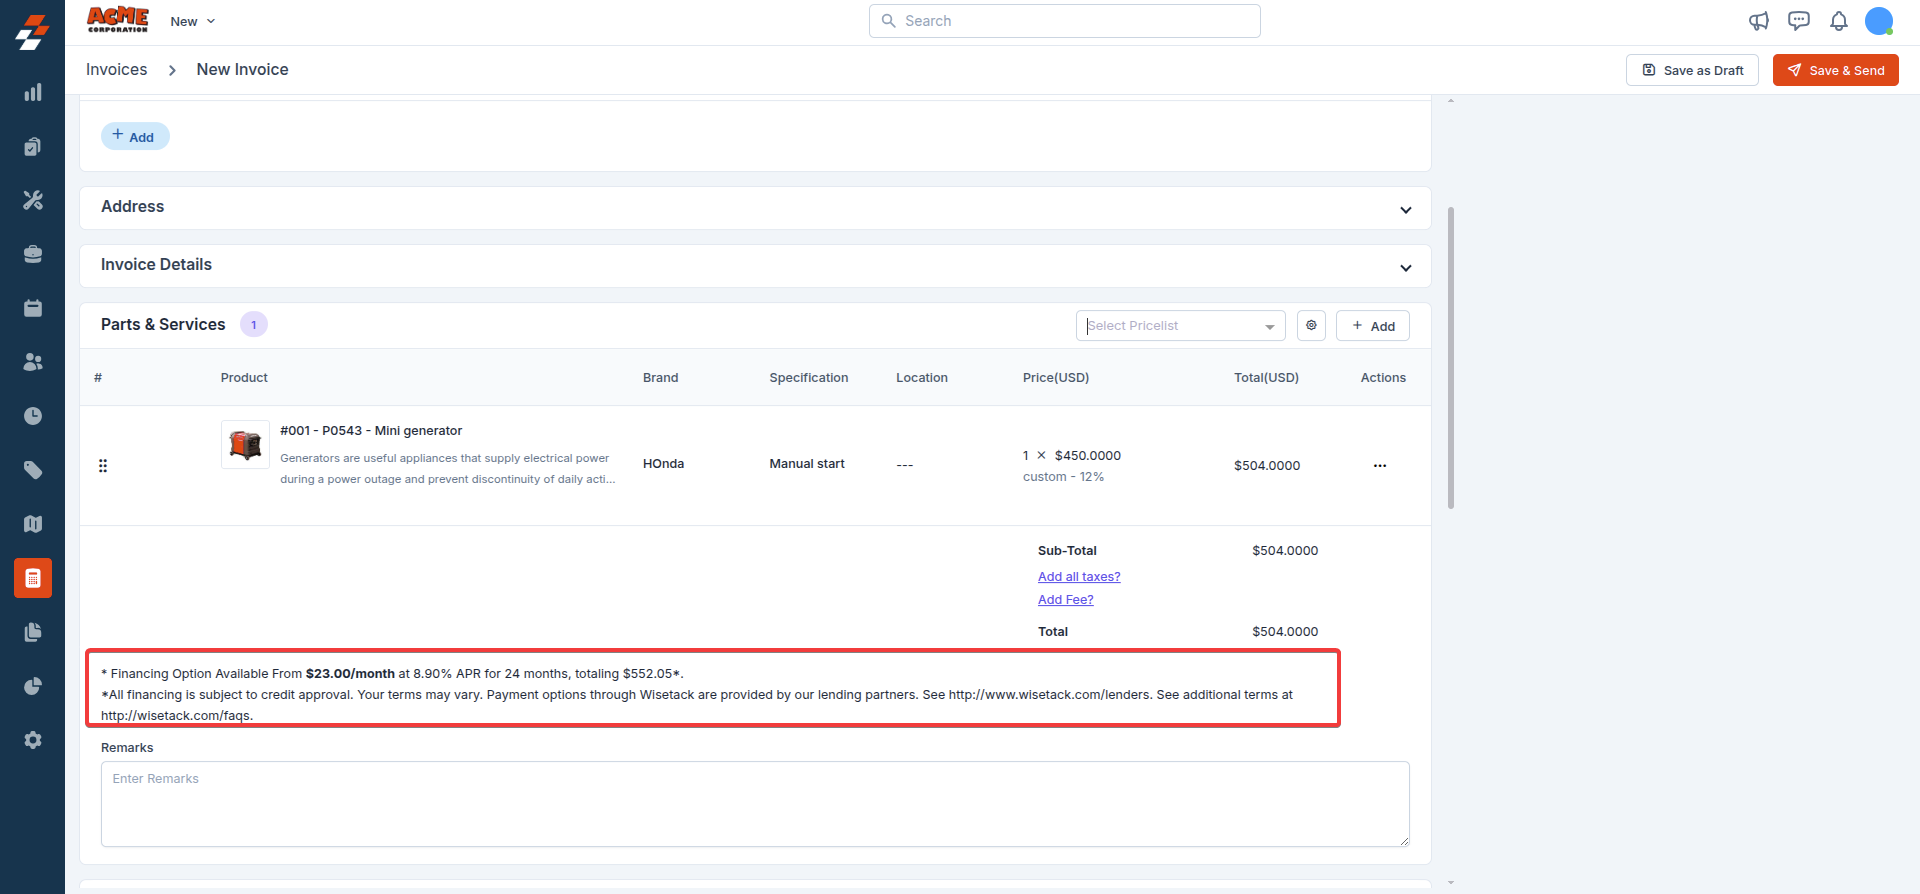Open the Select Pricelist dropdown
The image size is (1920, 894).
(x=1180, y=326)
